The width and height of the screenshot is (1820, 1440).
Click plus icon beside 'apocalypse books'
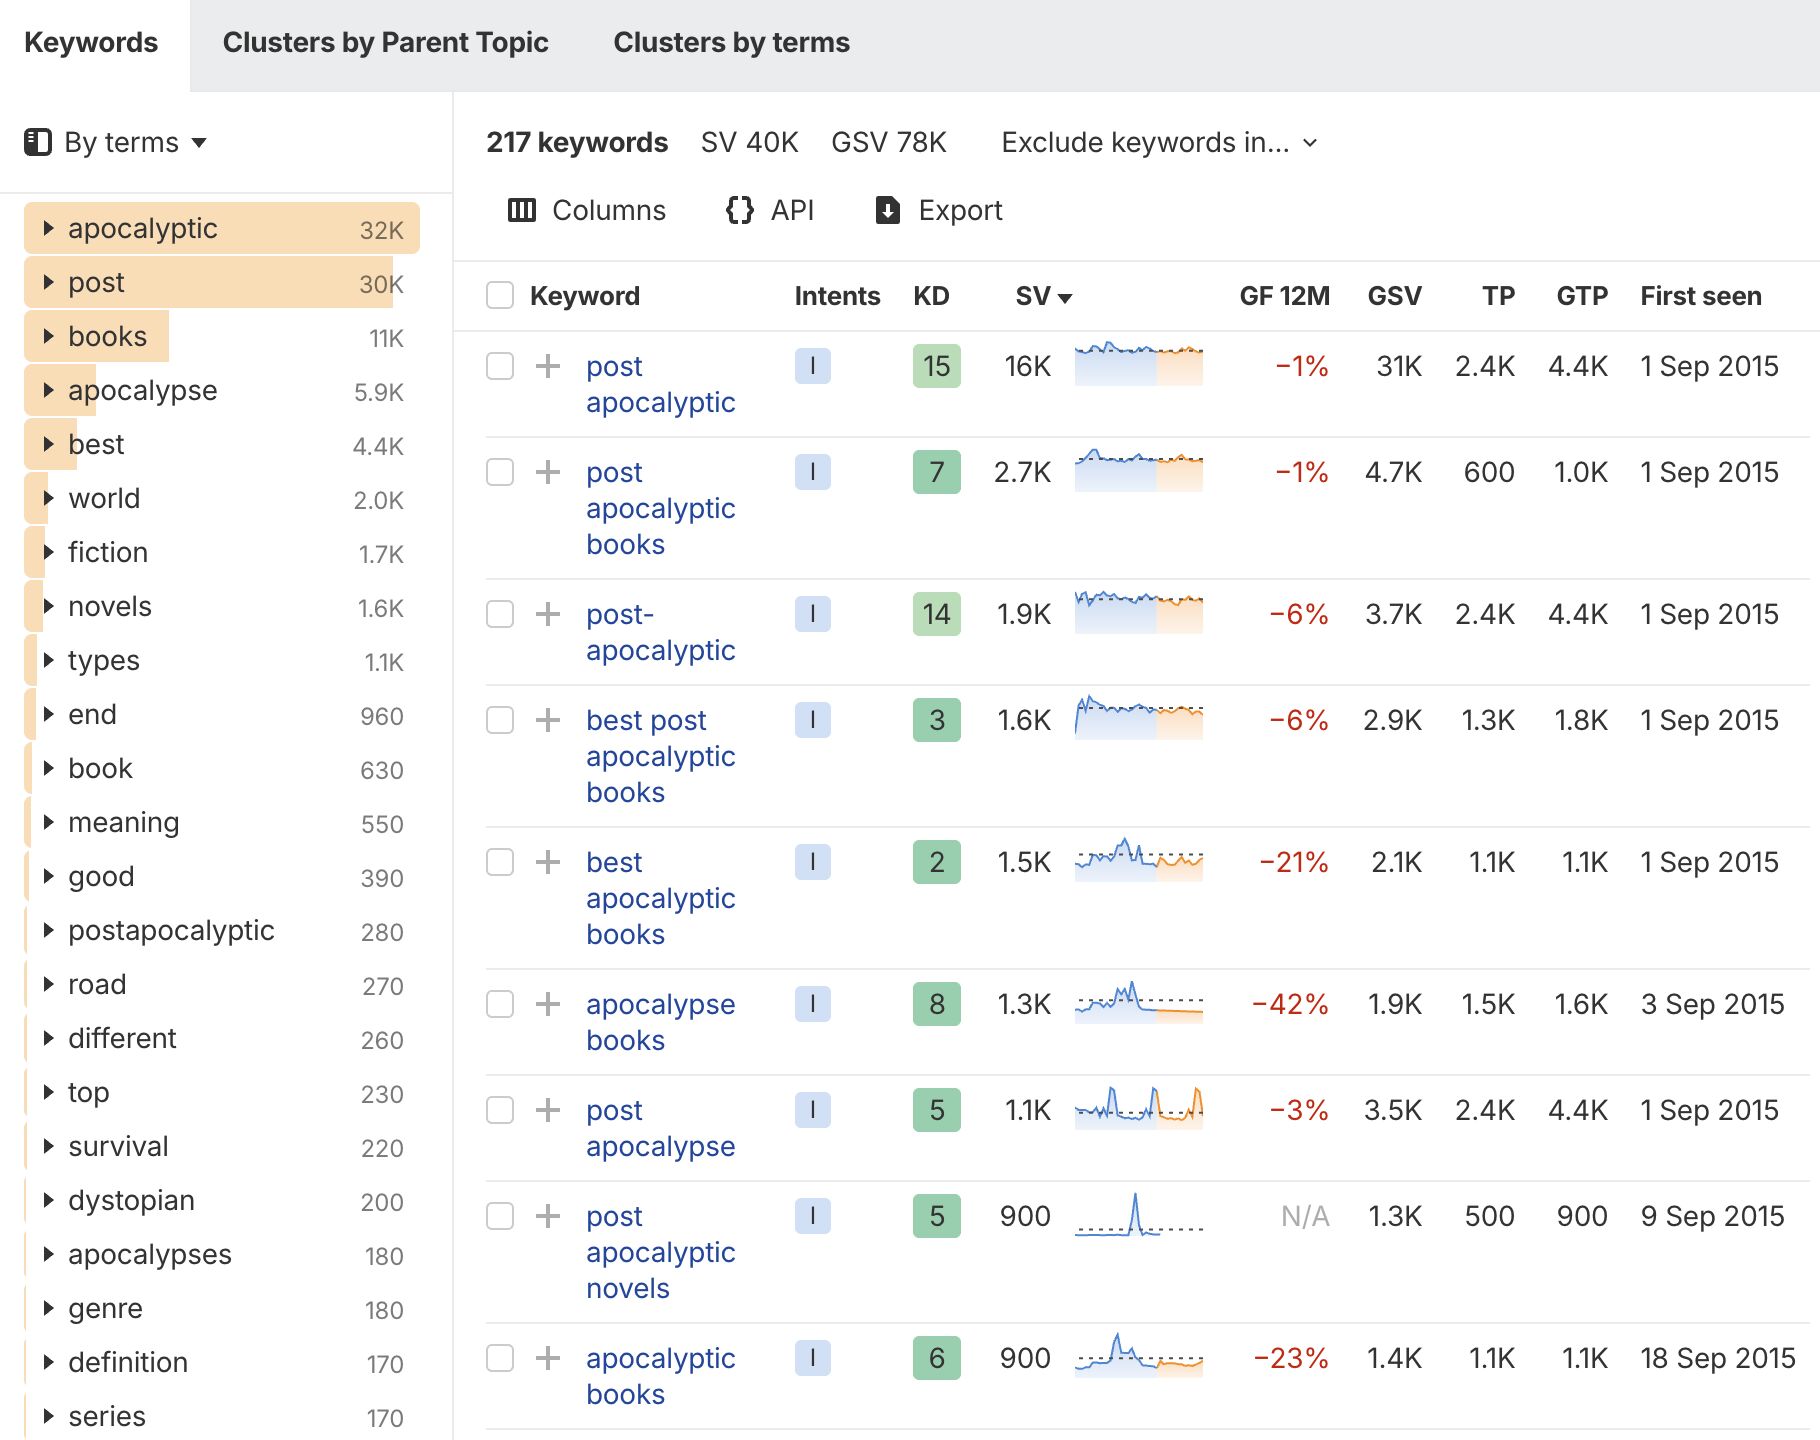(548, 1004)
